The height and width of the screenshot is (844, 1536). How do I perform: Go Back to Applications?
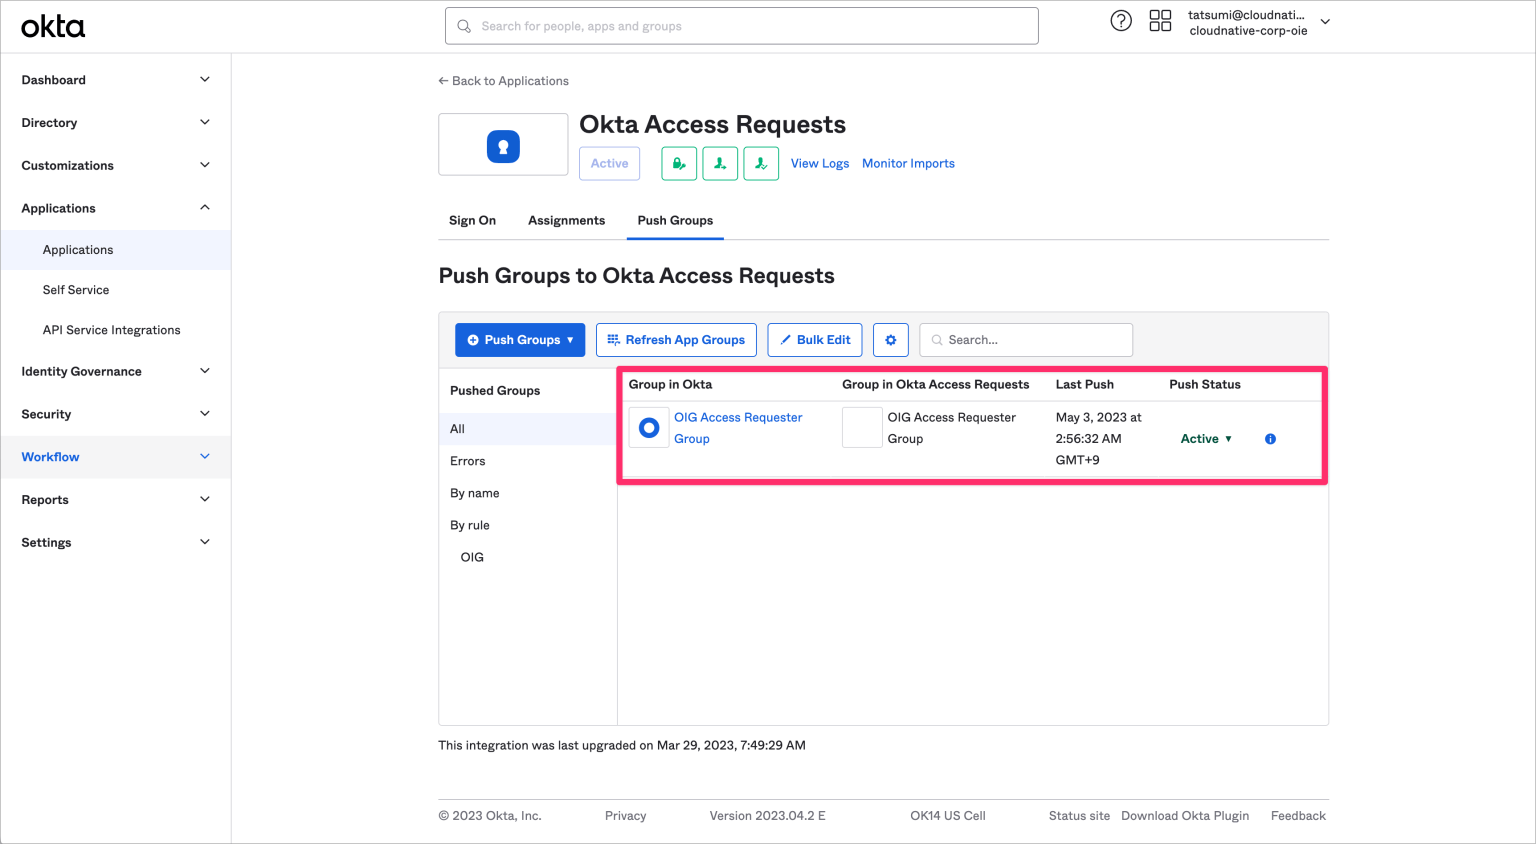503,80
